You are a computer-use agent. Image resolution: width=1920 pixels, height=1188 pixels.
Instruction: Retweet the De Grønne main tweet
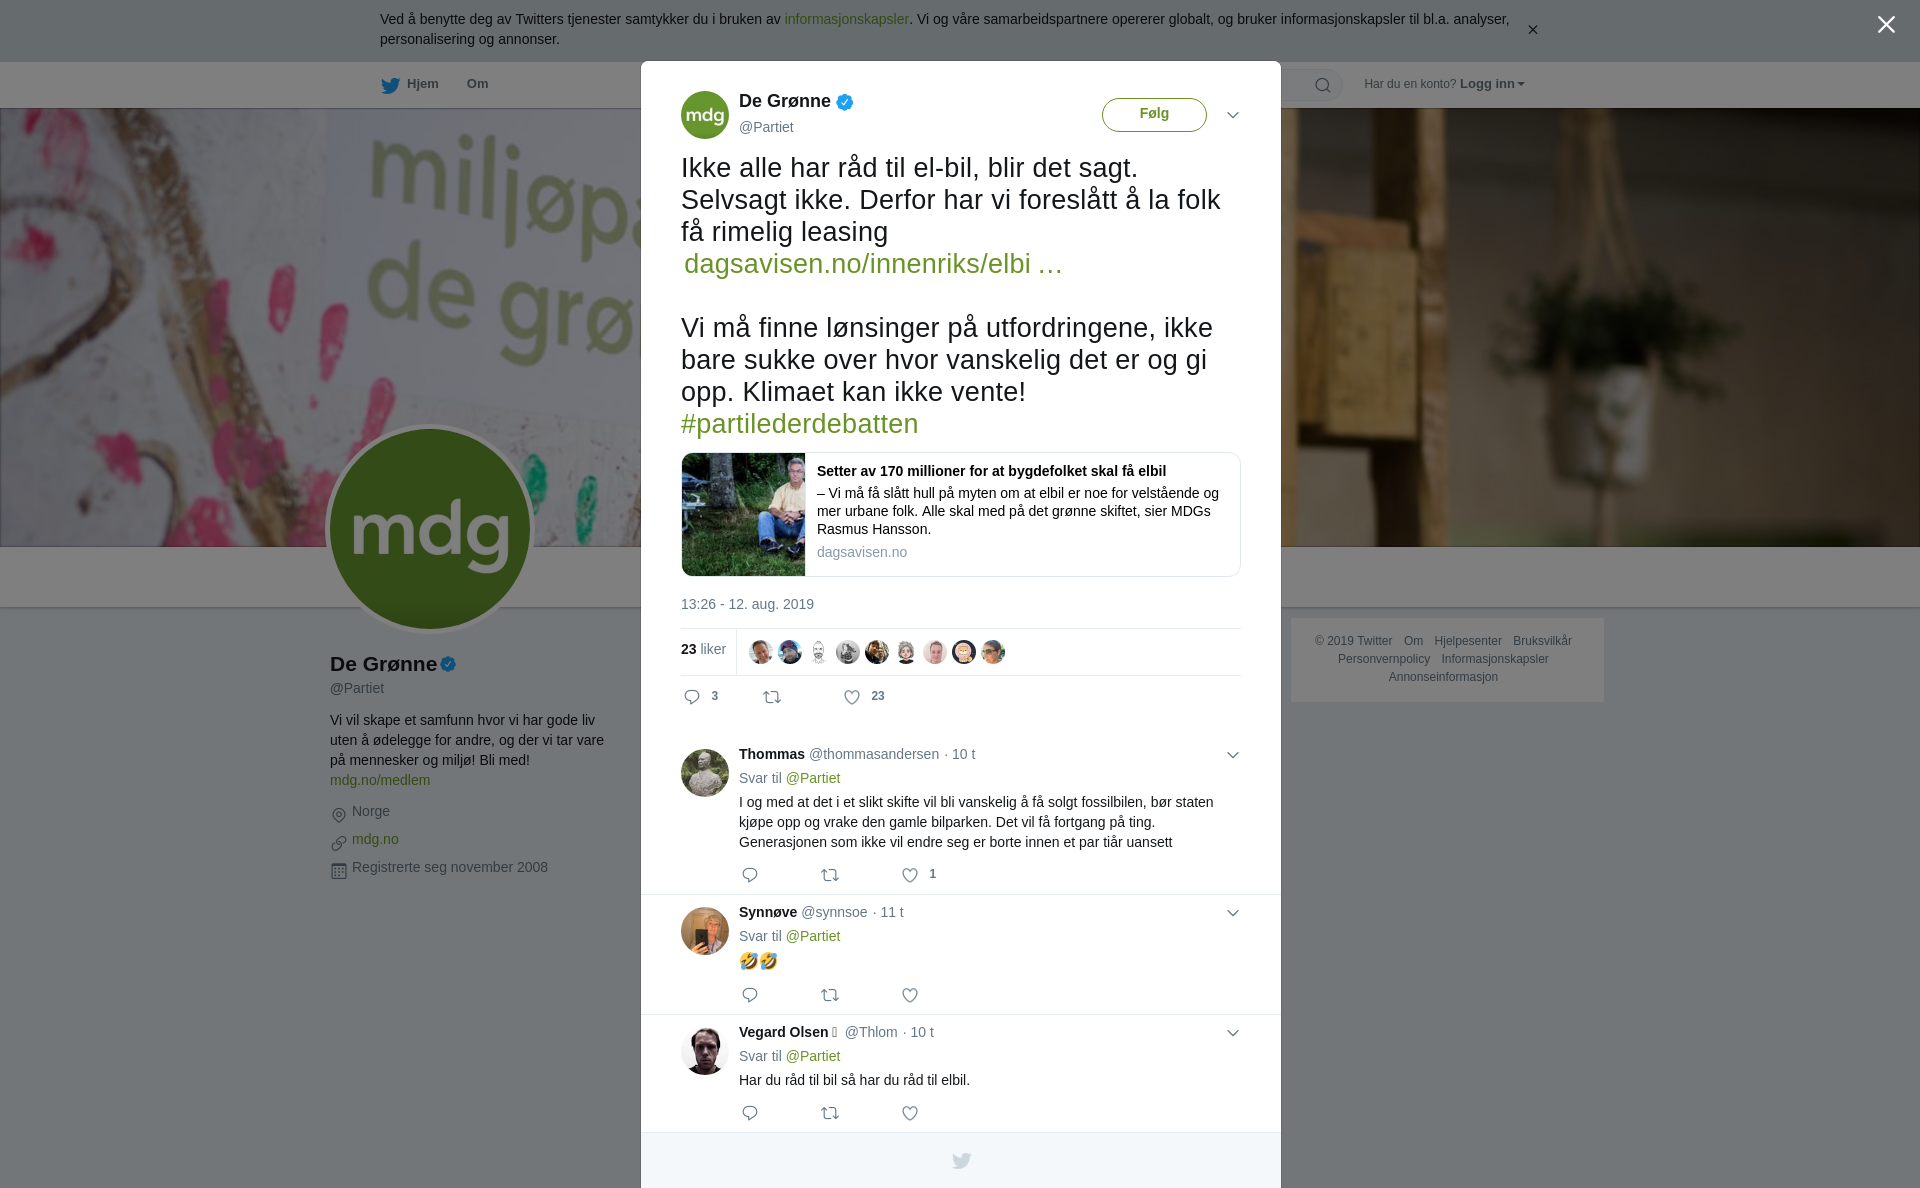pyautogui.click(x=772, y=697)
